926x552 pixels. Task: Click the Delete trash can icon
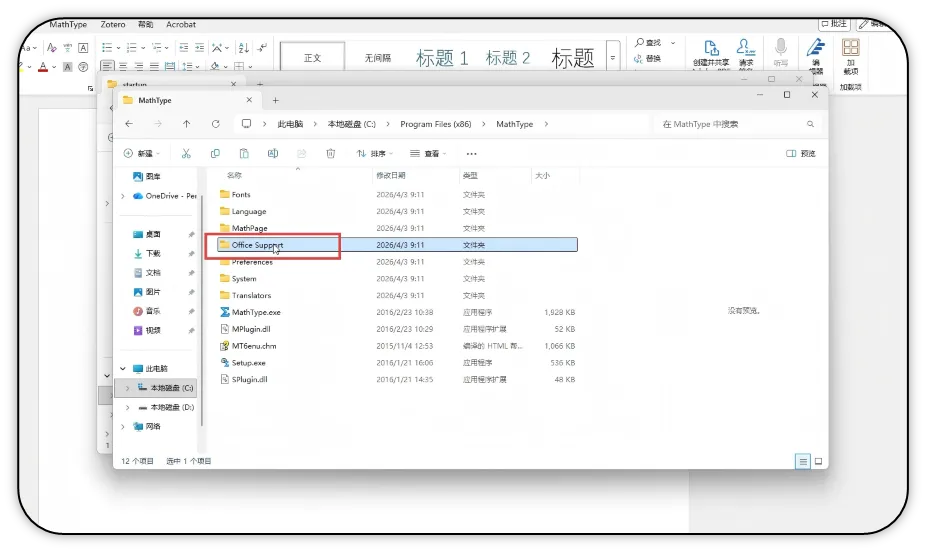[x=331, y=153]
